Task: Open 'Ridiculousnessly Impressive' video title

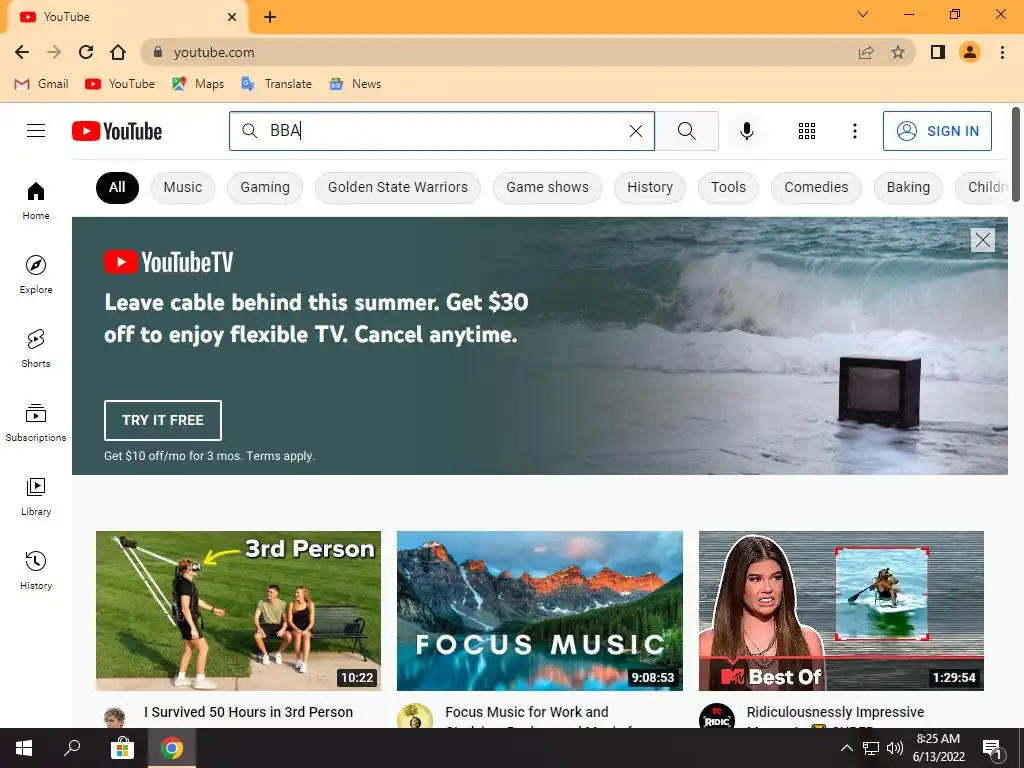Action: coord(835,712)
